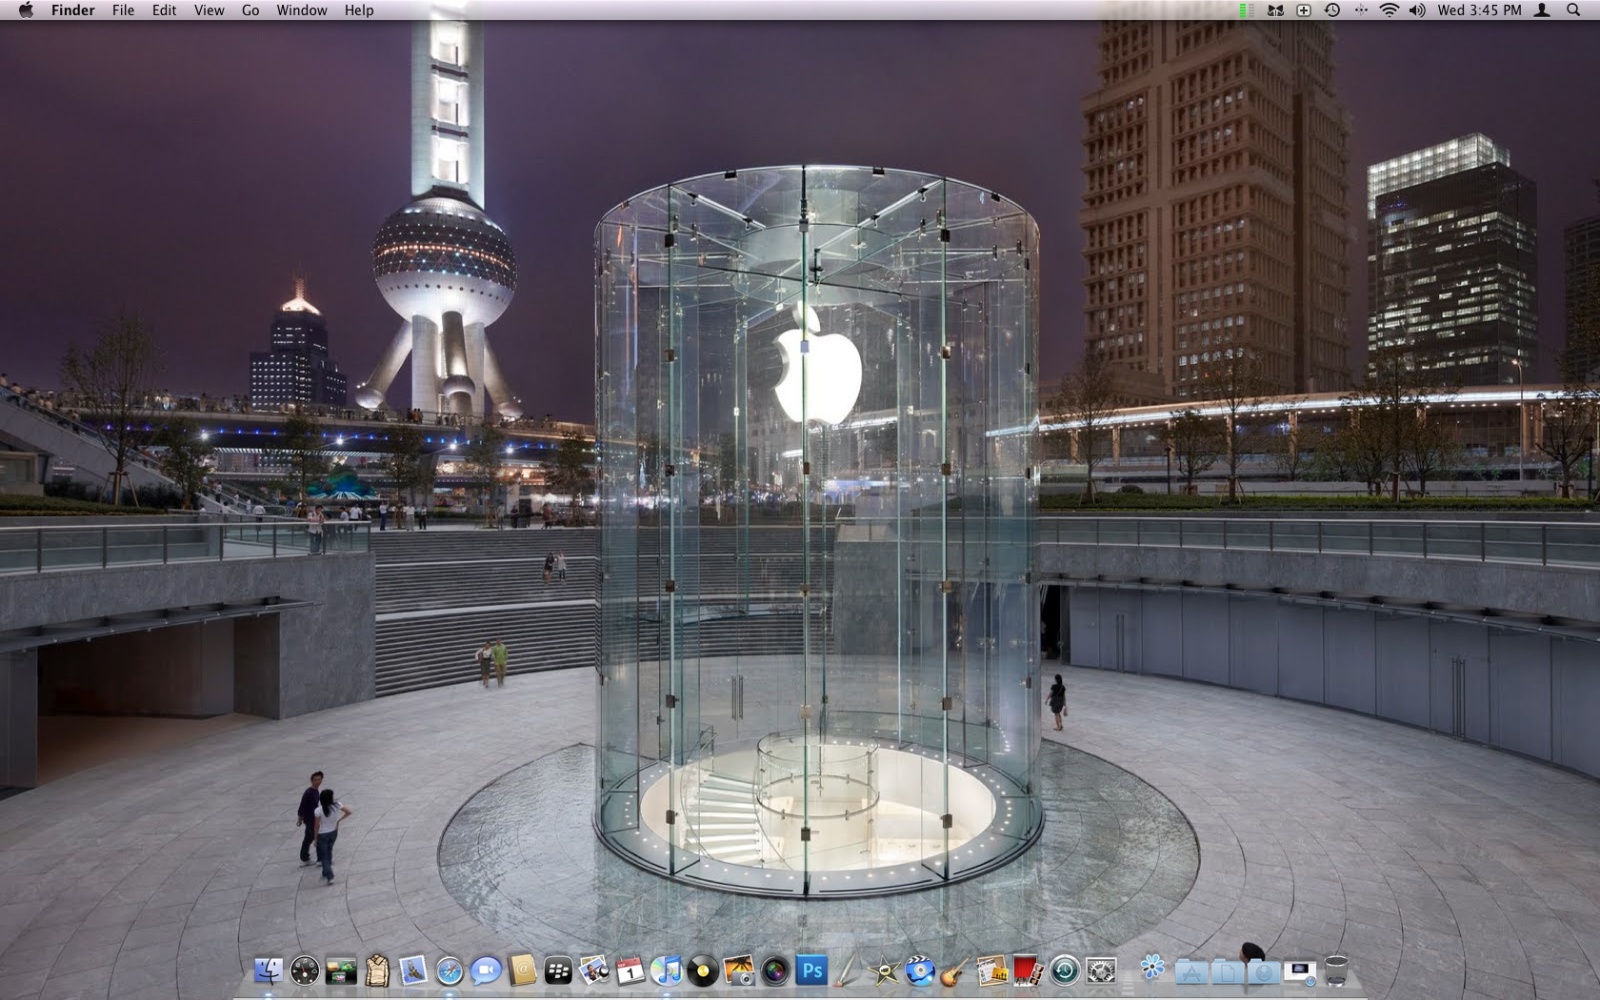This screenshot has width=1600, height=1000.
Task: Launch Dashboard from the Dock
Action: pos(304,970)
